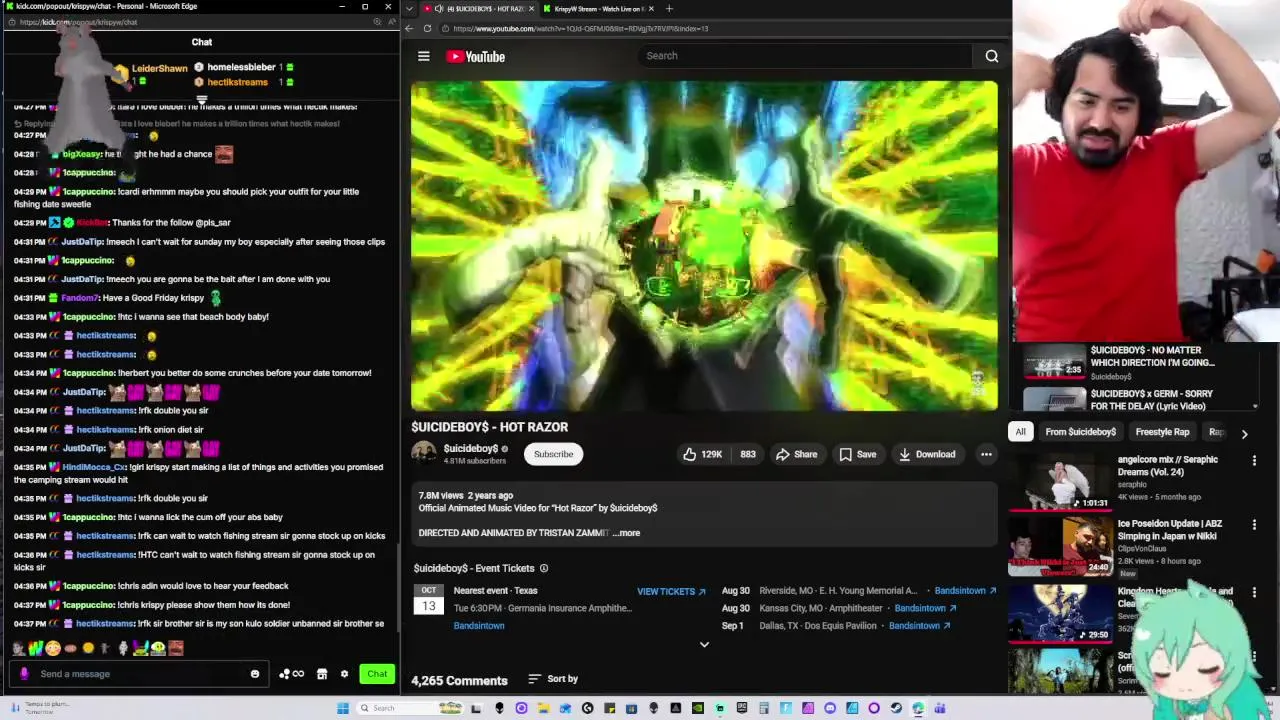This screenshot has height=720, width=1280.
Task: Open Bandsintown link under Nearest event
Action: pyautogui.click(x=479, y=626)
